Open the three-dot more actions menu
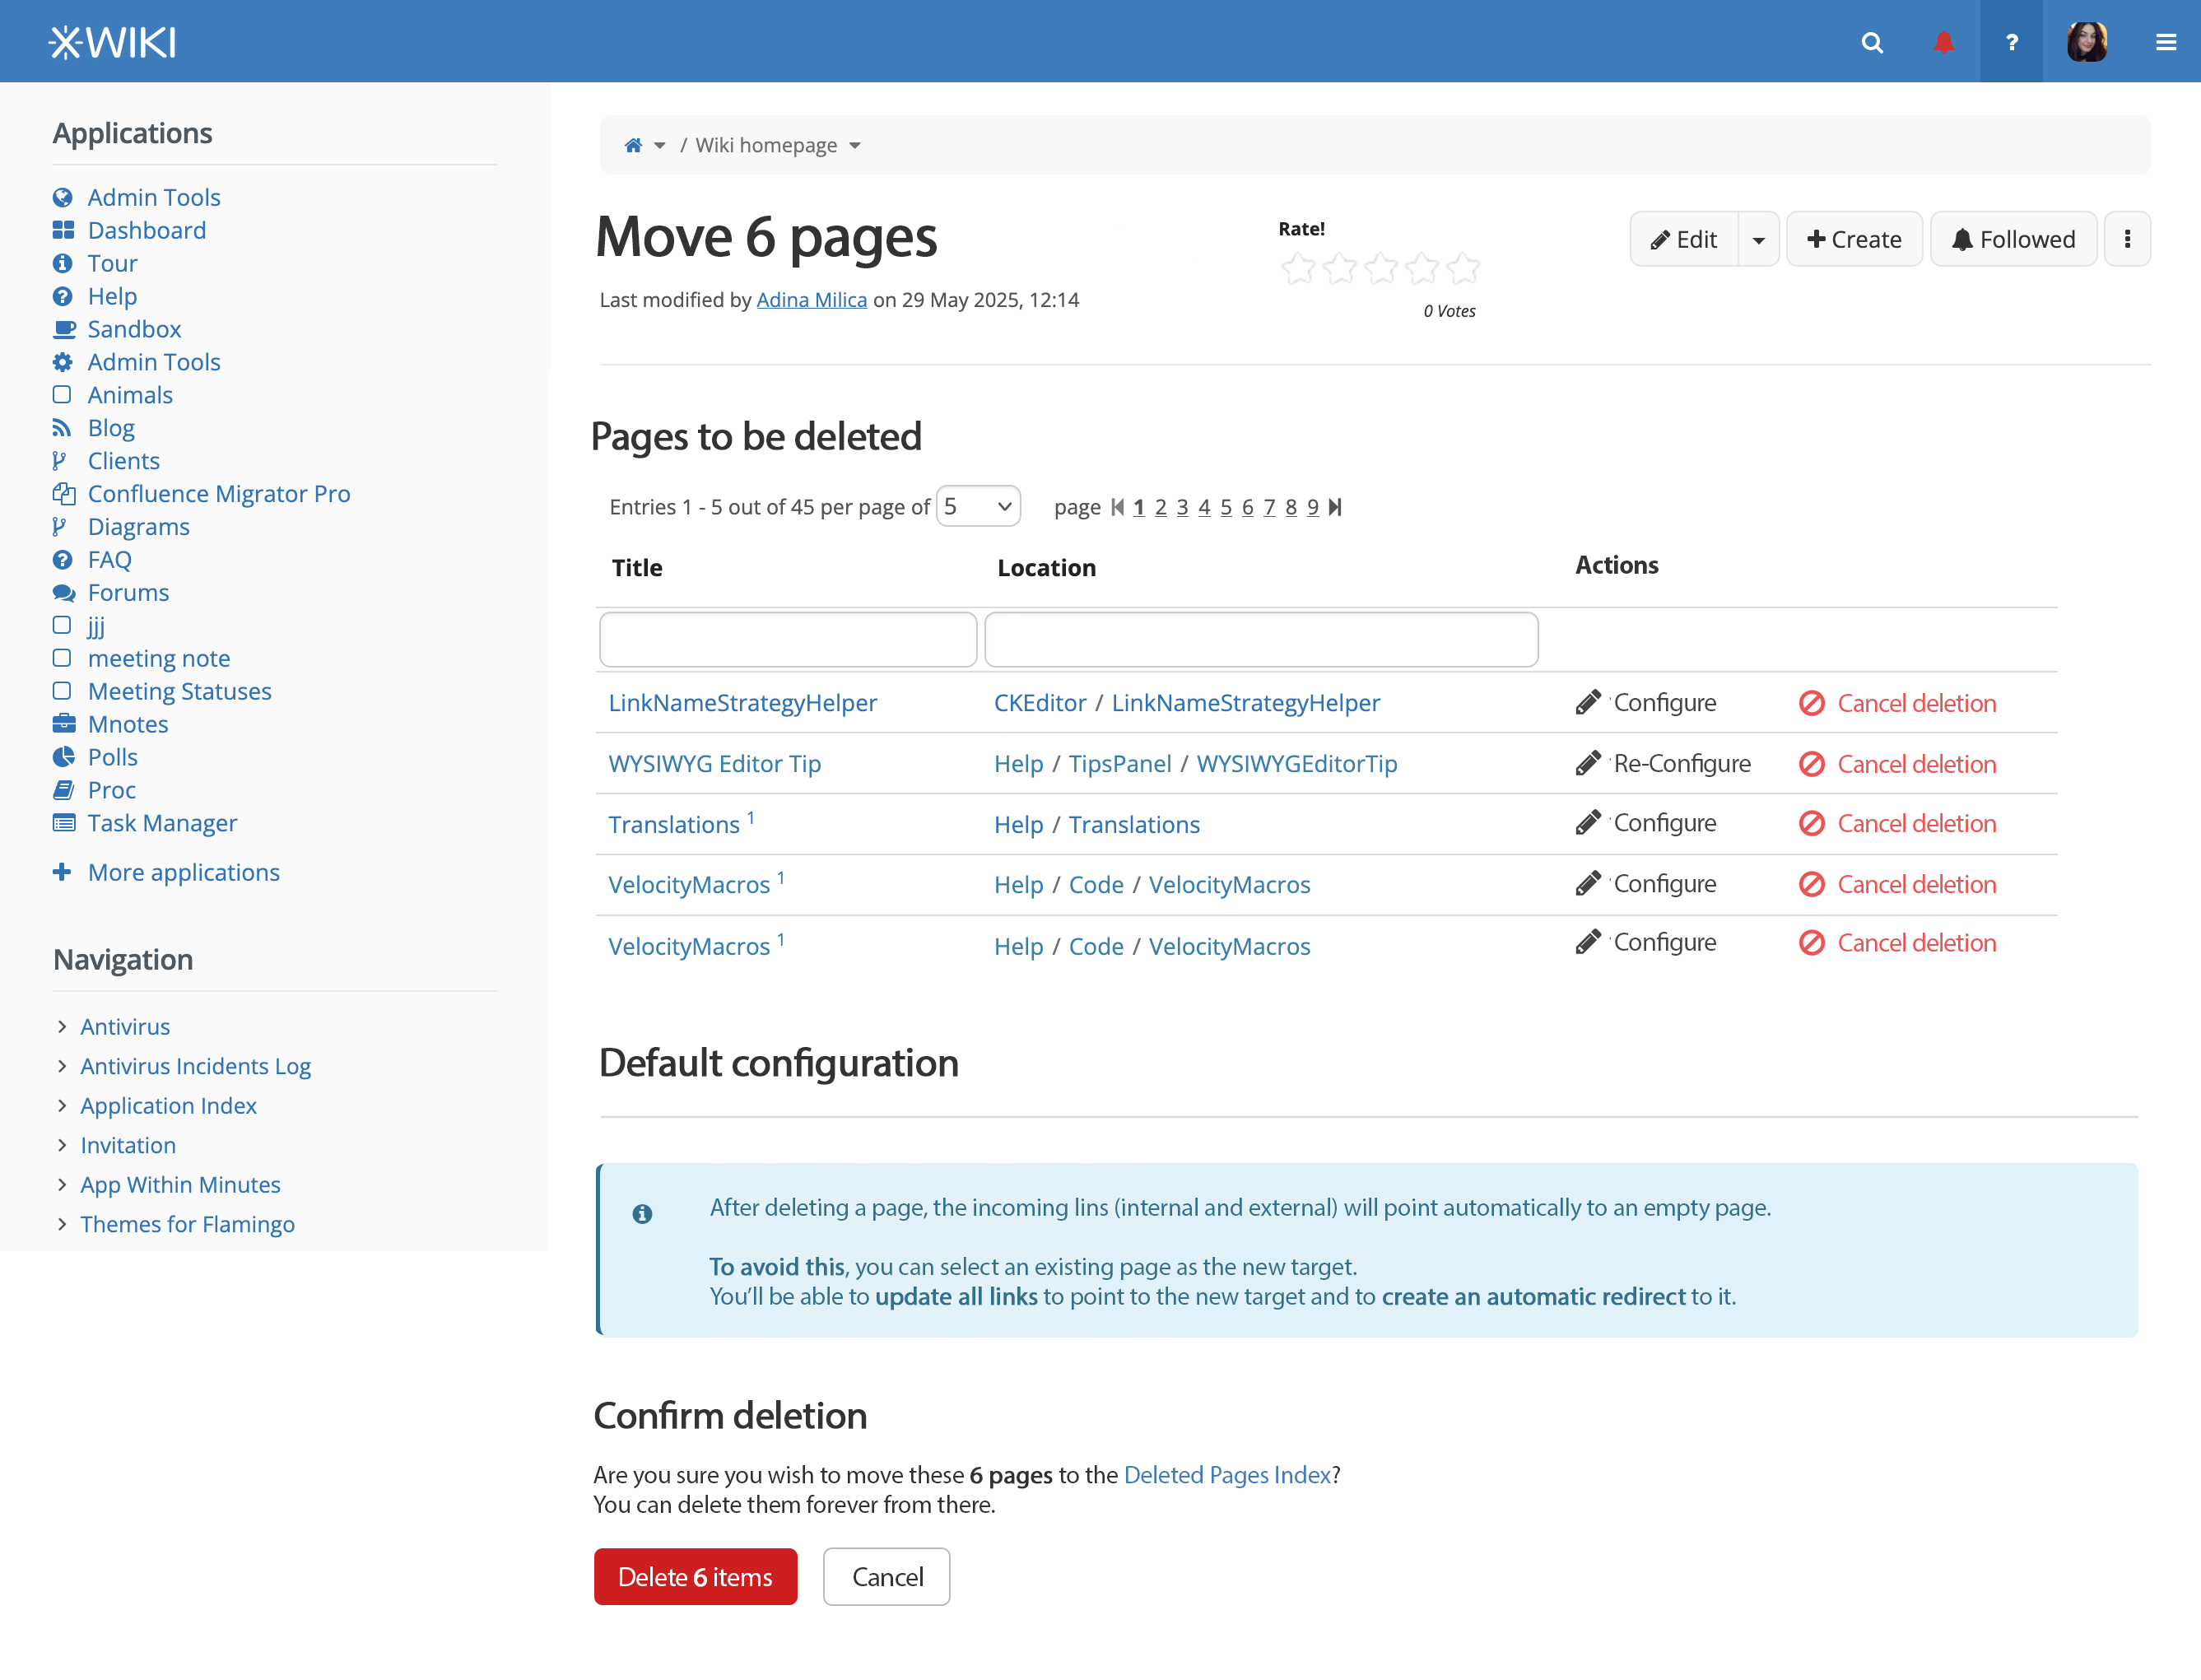 (2126, 239)
